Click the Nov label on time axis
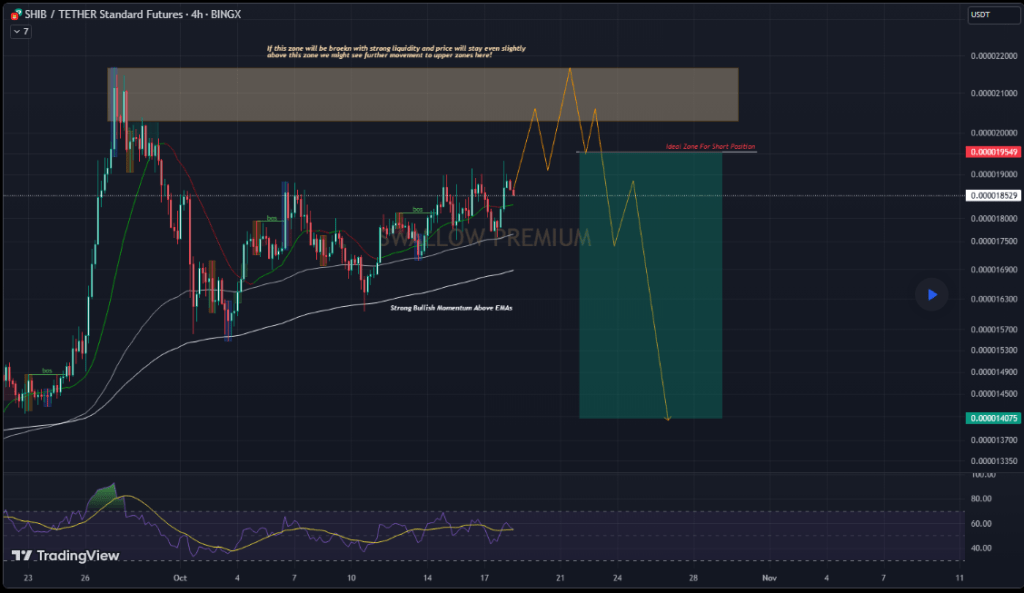The height and width of the screenshot is (593, 1024). coord(768,578)
